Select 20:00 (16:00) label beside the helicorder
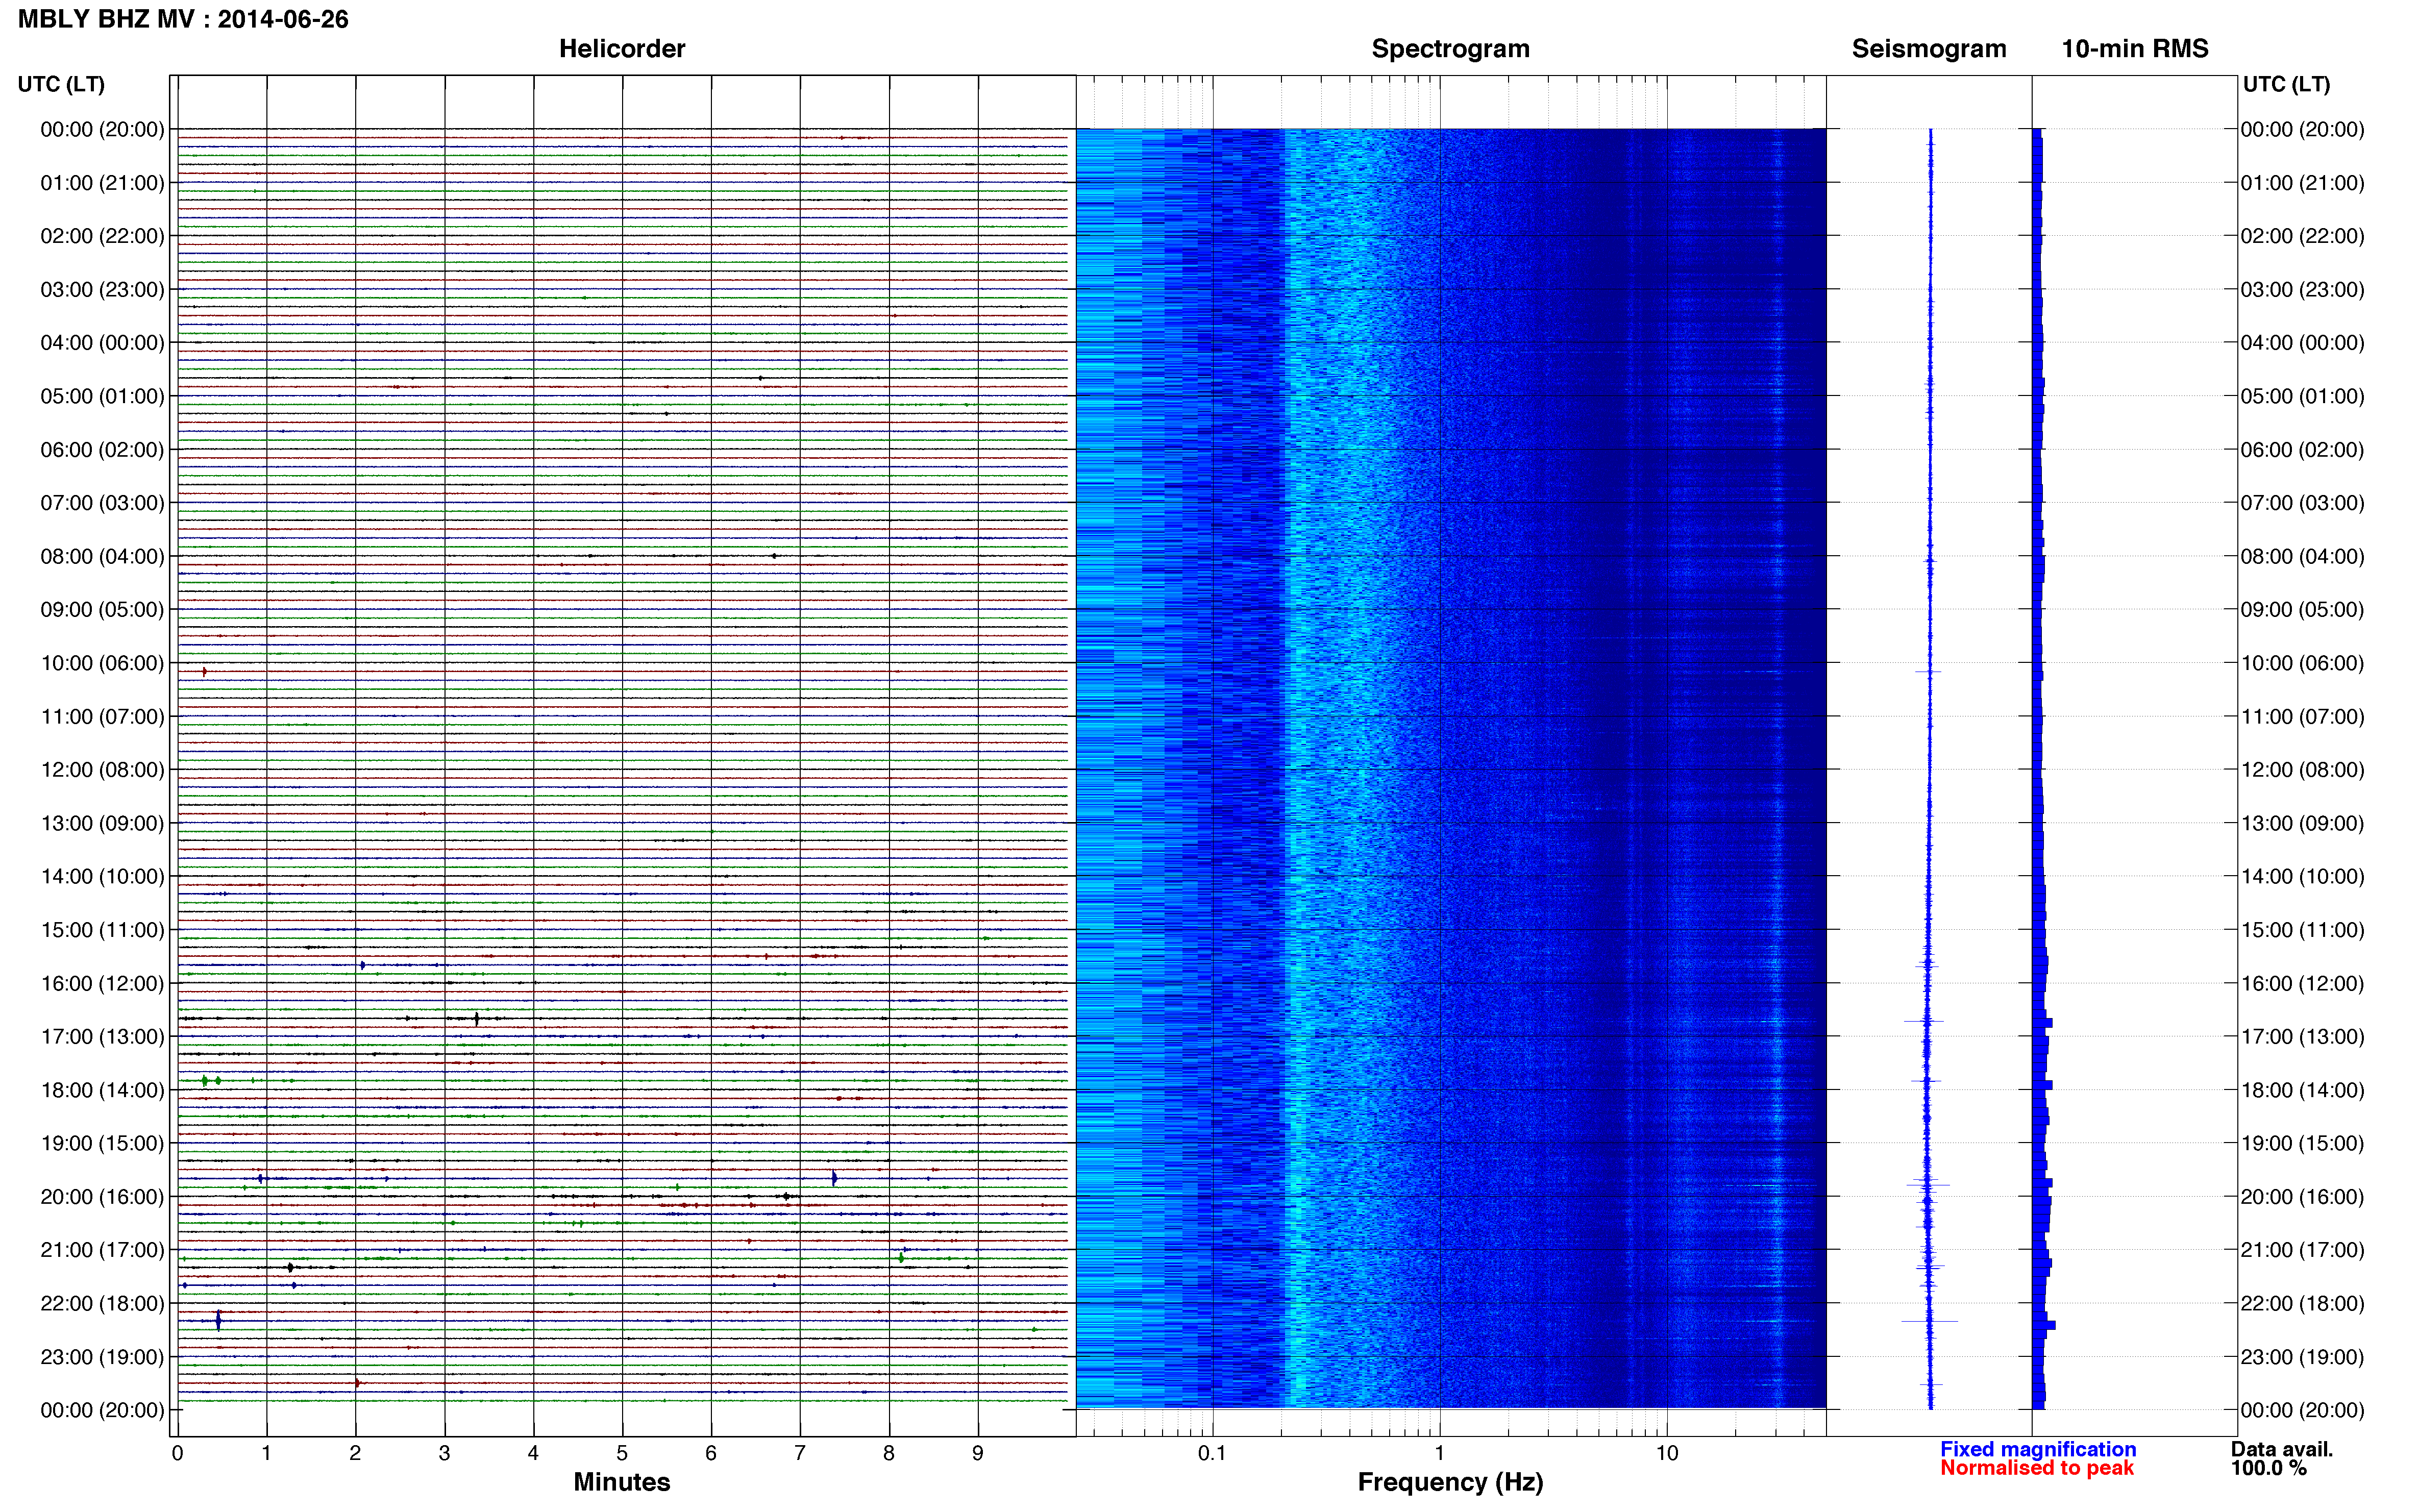Viewport: 2419px width, 1512px height. [102, 1197]
